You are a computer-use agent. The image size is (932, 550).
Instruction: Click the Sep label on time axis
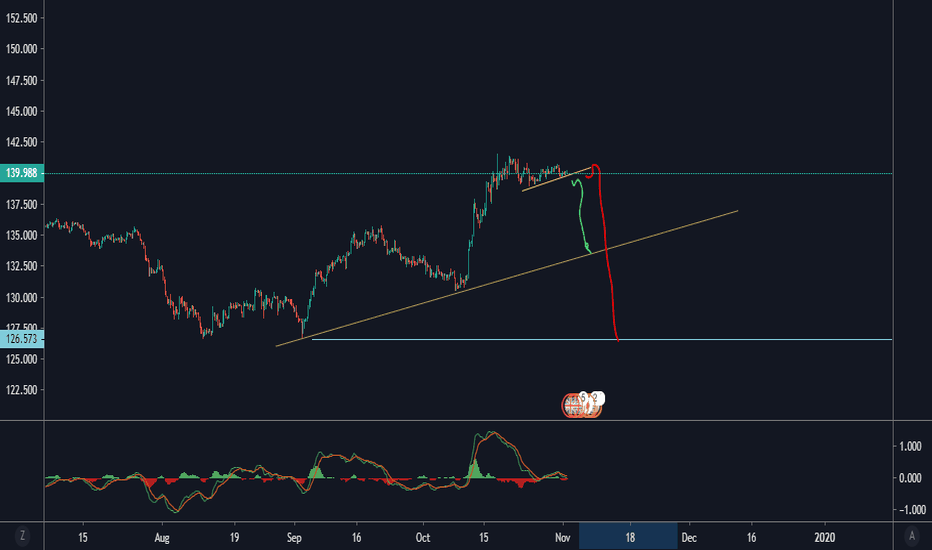[x=294, y=538]
